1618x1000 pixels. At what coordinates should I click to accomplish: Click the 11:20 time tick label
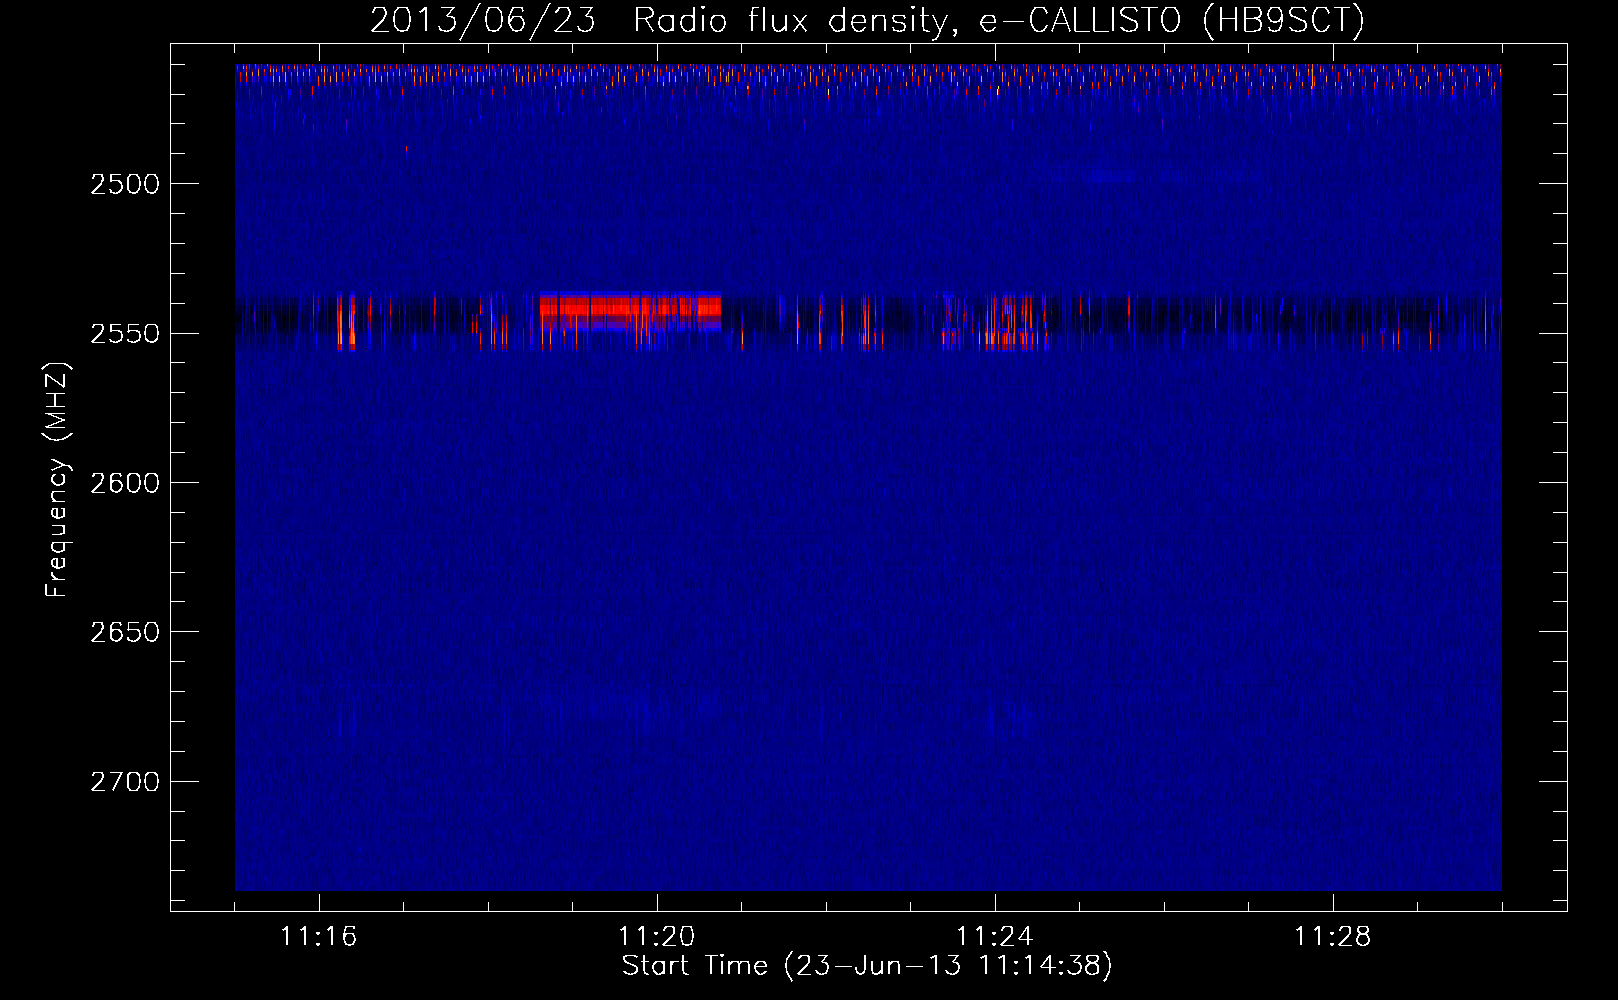[x=656, y=937]
